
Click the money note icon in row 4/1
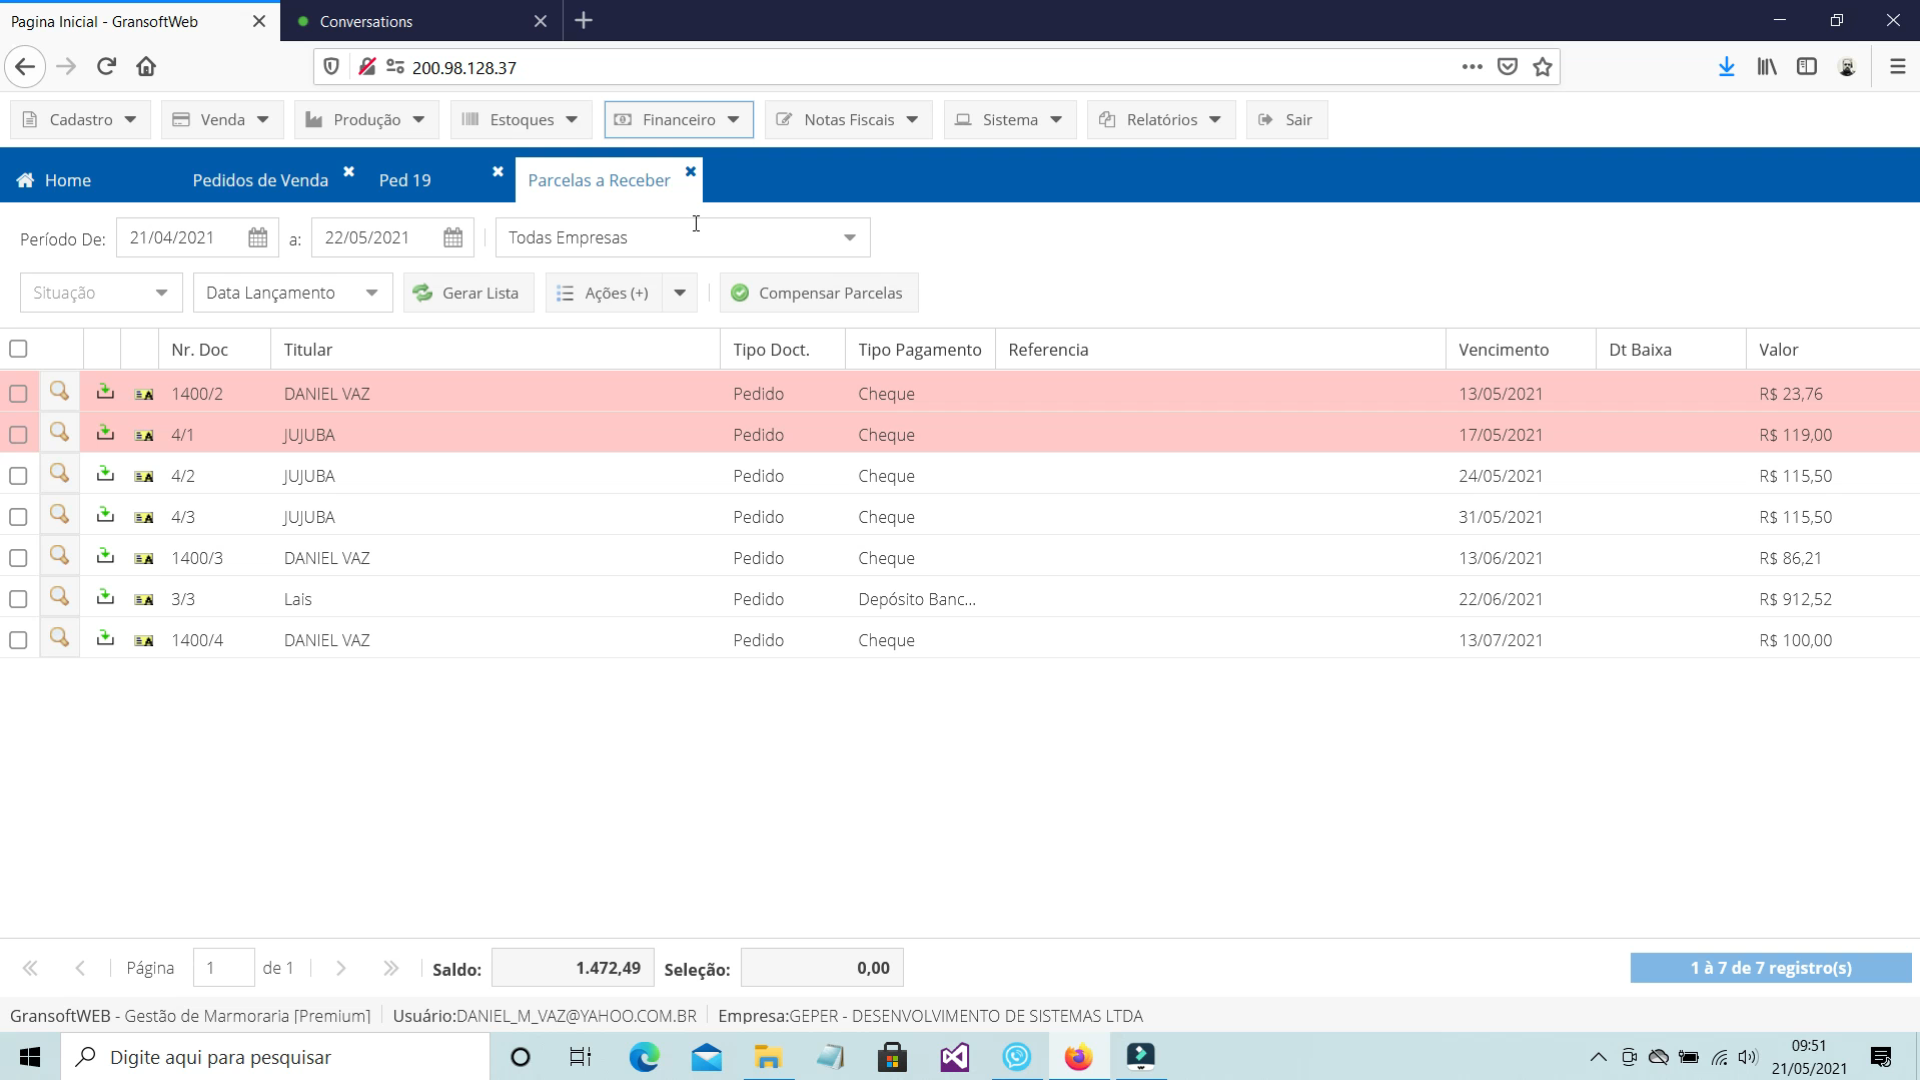click(144, 435)
